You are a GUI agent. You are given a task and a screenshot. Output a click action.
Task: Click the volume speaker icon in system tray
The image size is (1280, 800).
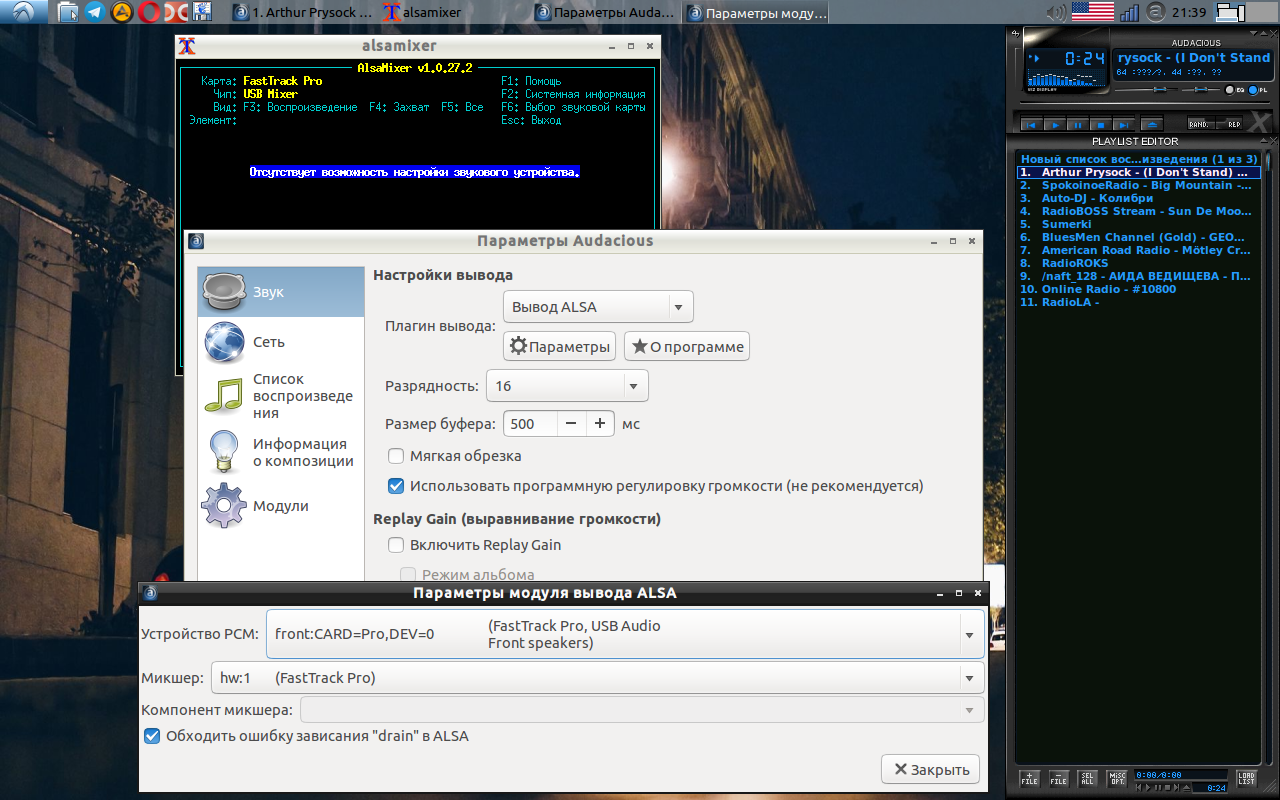tap(1056, 12)
